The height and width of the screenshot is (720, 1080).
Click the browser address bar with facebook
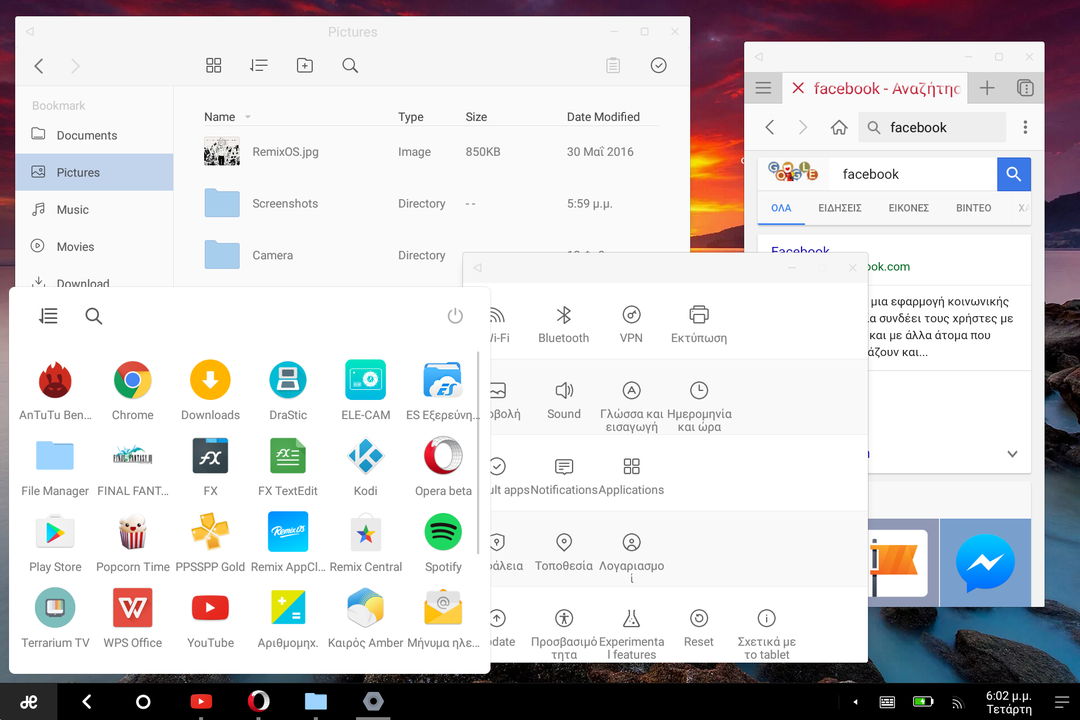(934, 128)
